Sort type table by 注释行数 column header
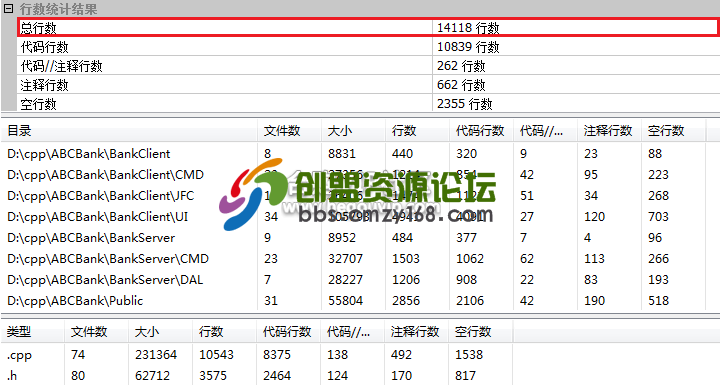722x389 pixels. pos(416,332)
